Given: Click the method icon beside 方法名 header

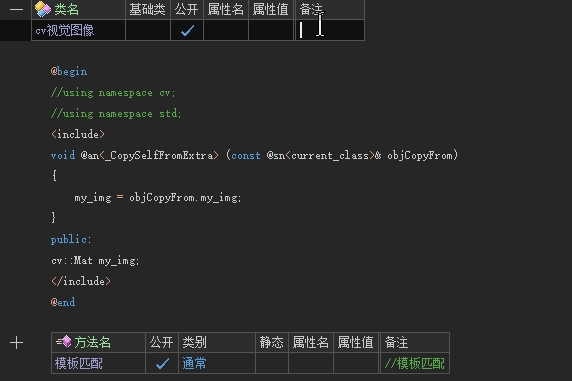Looking at the screenshot, I should pos(64,342).
